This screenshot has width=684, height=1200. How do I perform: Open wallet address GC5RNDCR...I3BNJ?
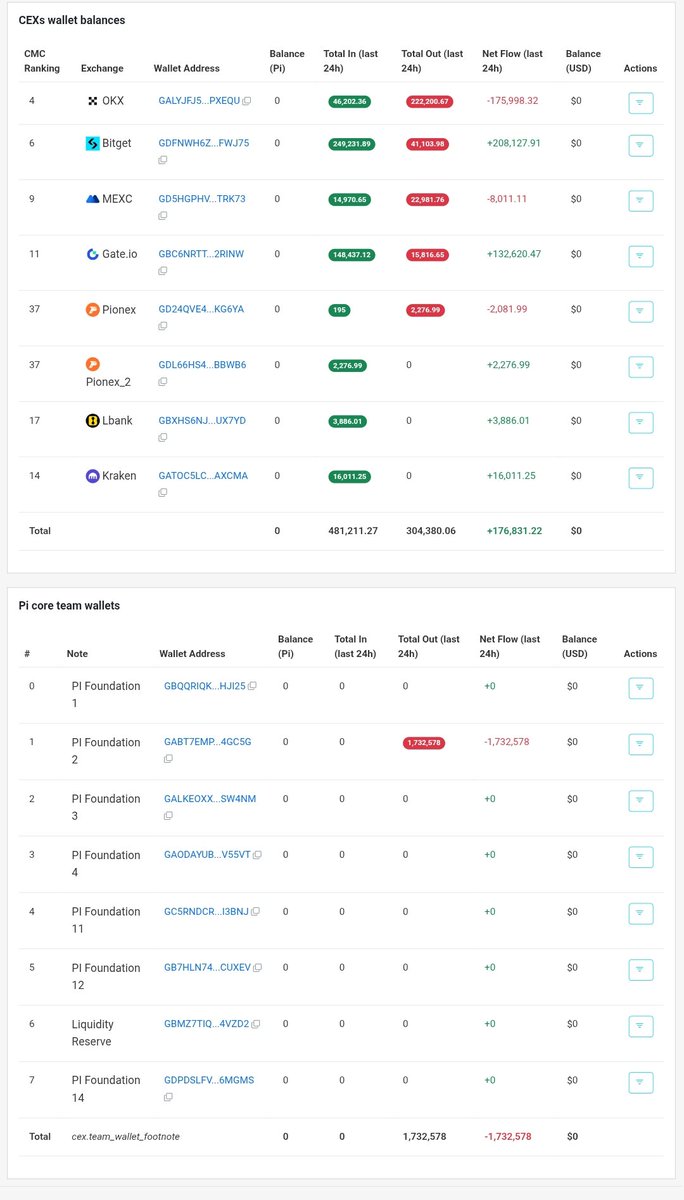(206, 911)
